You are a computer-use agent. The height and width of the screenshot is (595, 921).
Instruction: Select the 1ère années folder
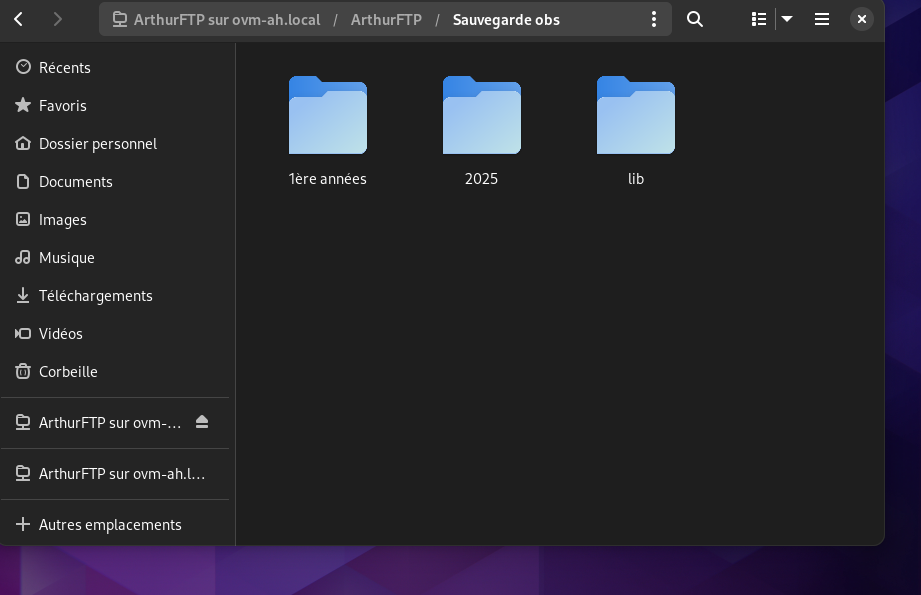click(328, 130)
